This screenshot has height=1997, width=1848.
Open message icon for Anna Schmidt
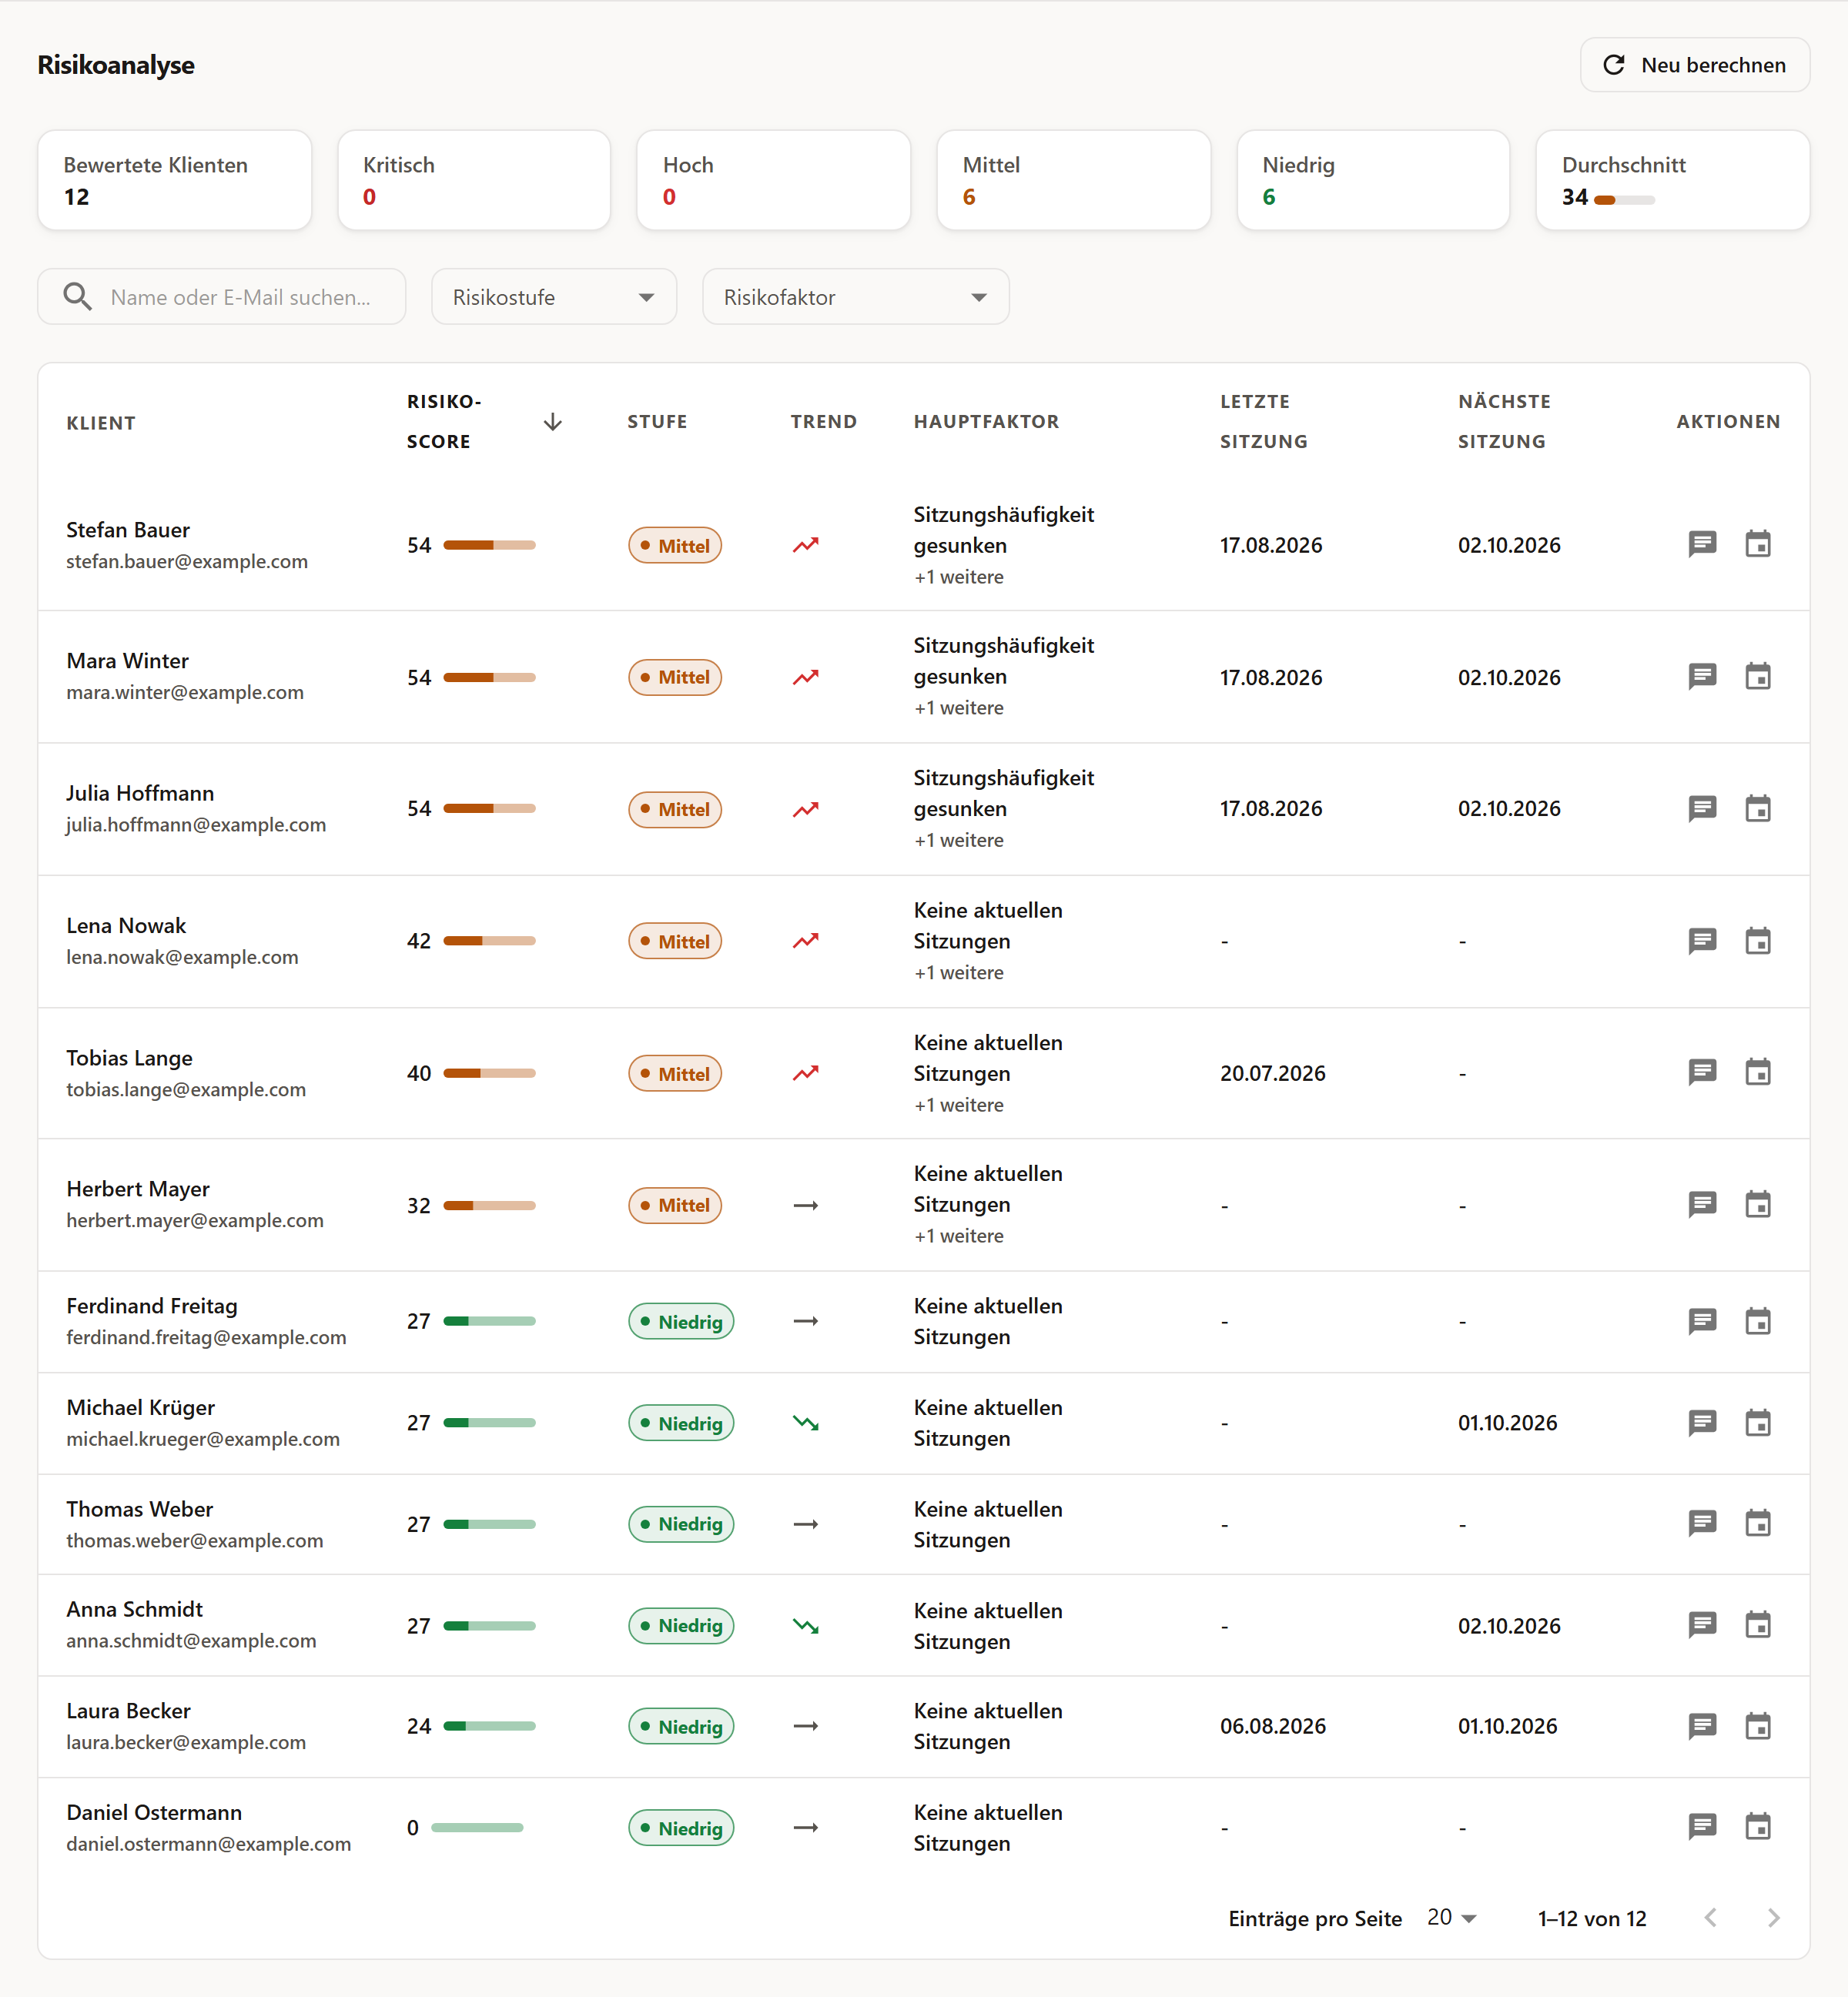[1702, 1625]
